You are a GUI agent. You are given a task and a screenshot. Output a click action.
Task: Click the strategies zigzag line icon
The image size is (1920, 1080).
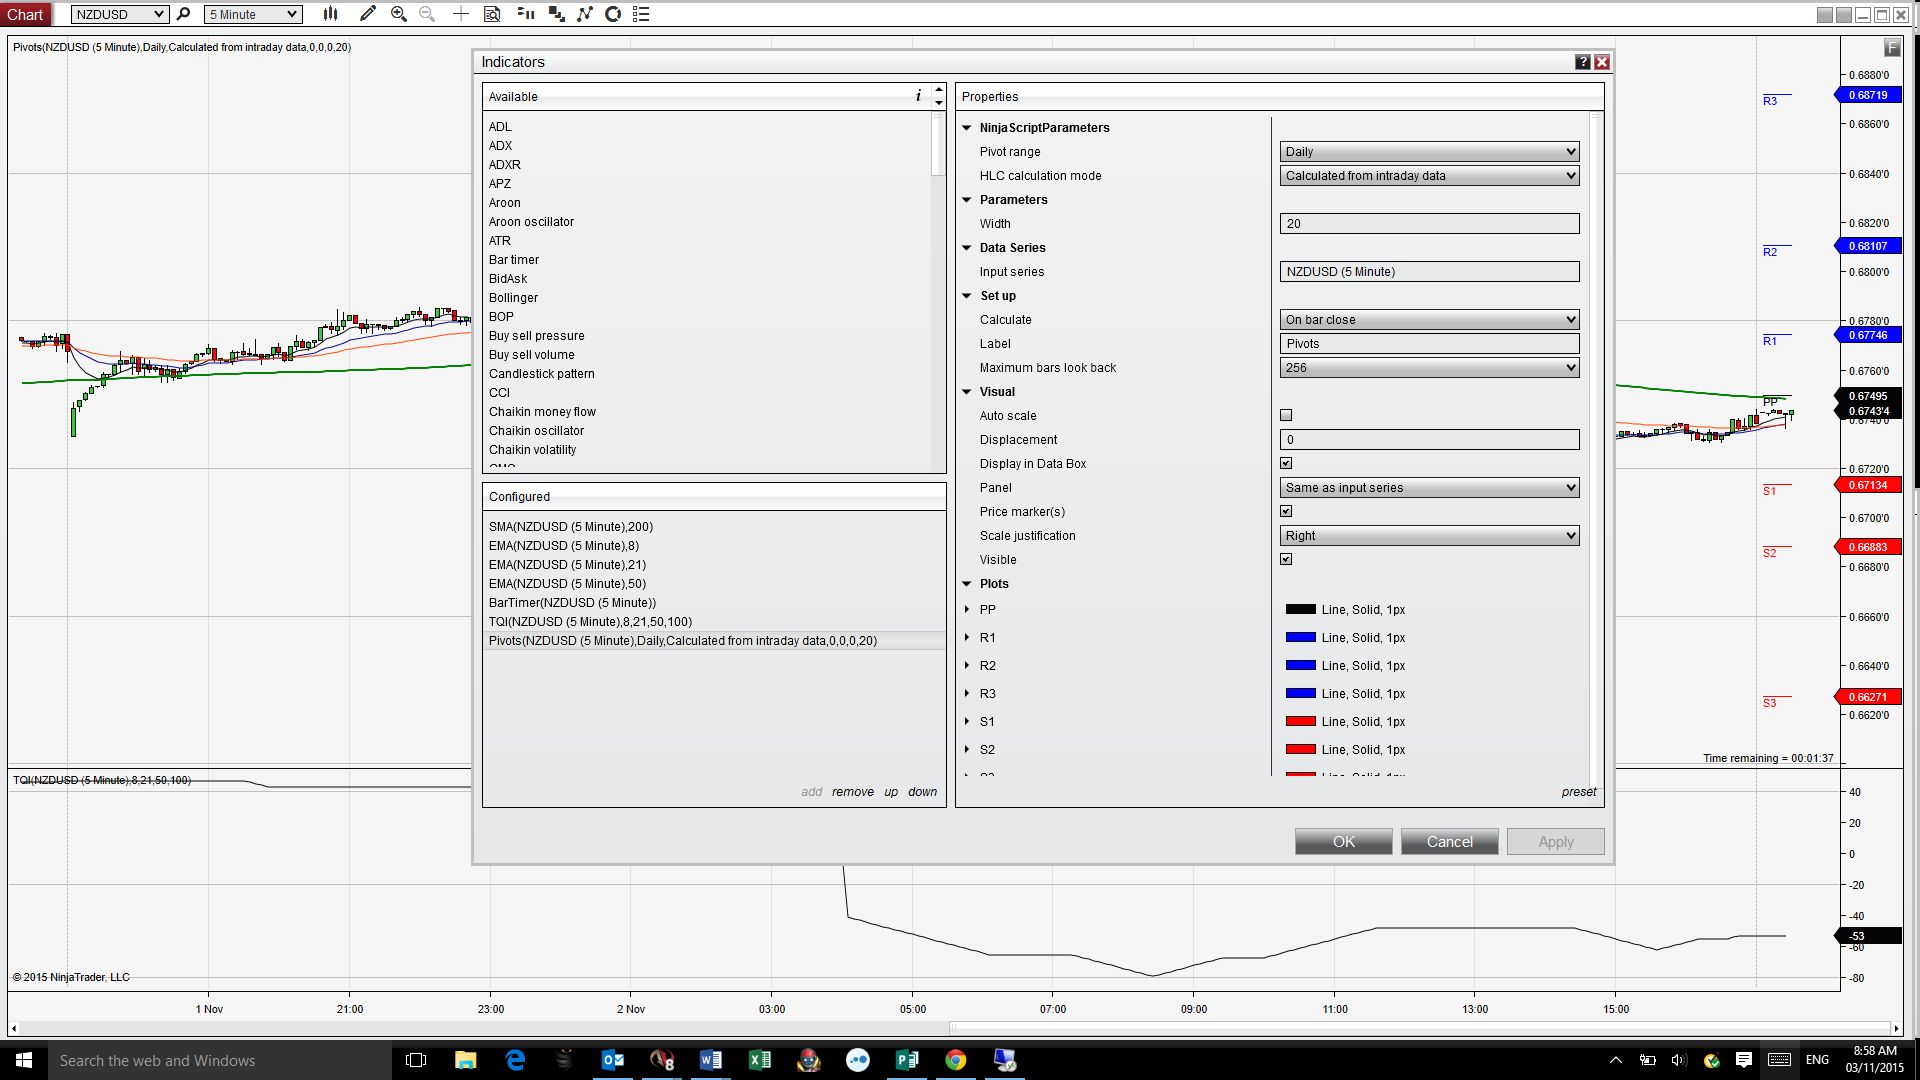tap(584, 14)
